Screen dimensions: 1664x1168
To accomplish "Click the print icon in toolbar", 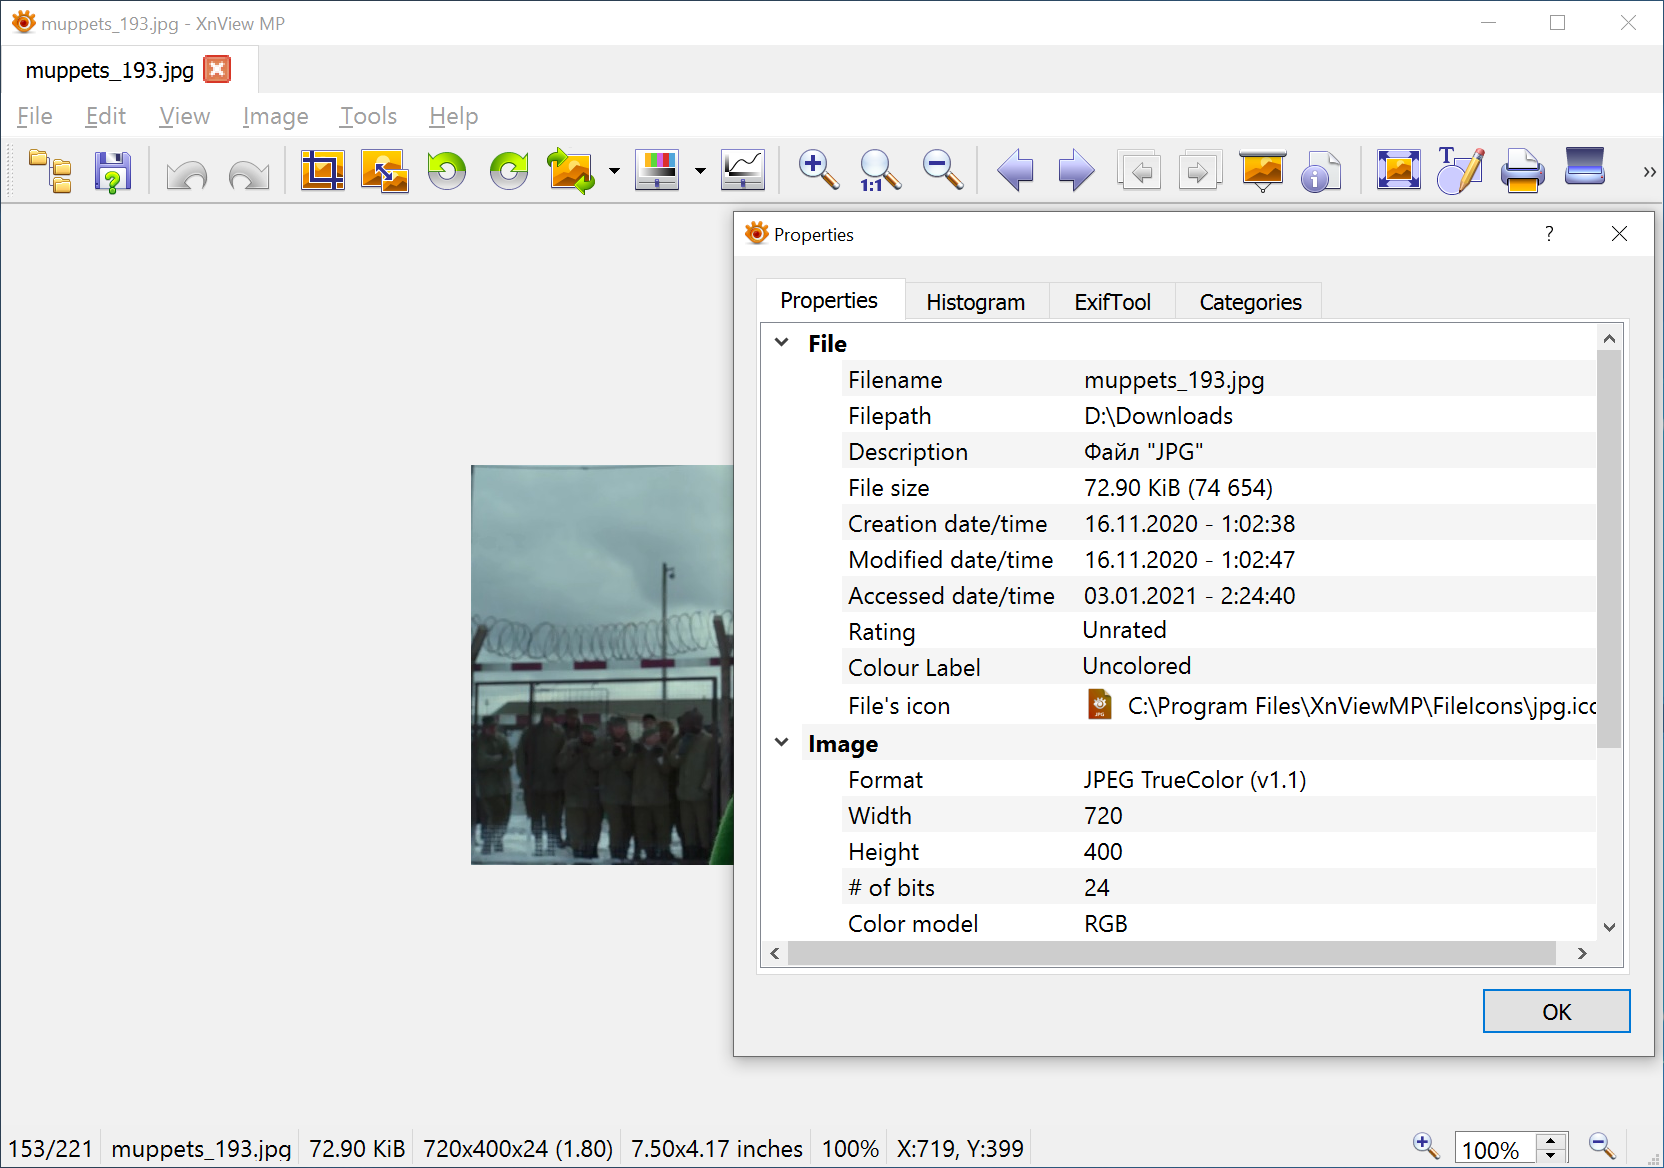I will (1522, 171).
